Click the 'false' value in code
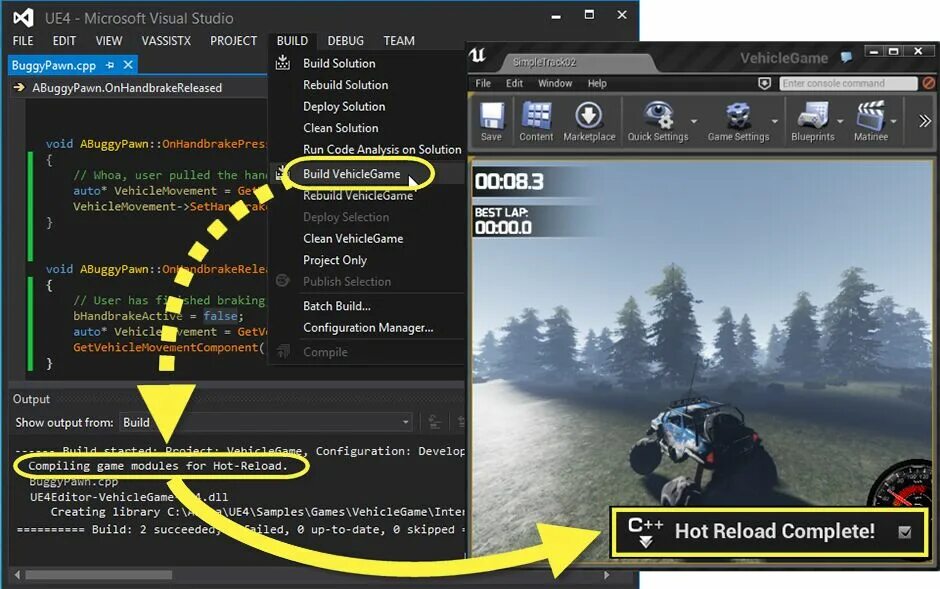The image size is (940, 589). click(x=220, y=316)
